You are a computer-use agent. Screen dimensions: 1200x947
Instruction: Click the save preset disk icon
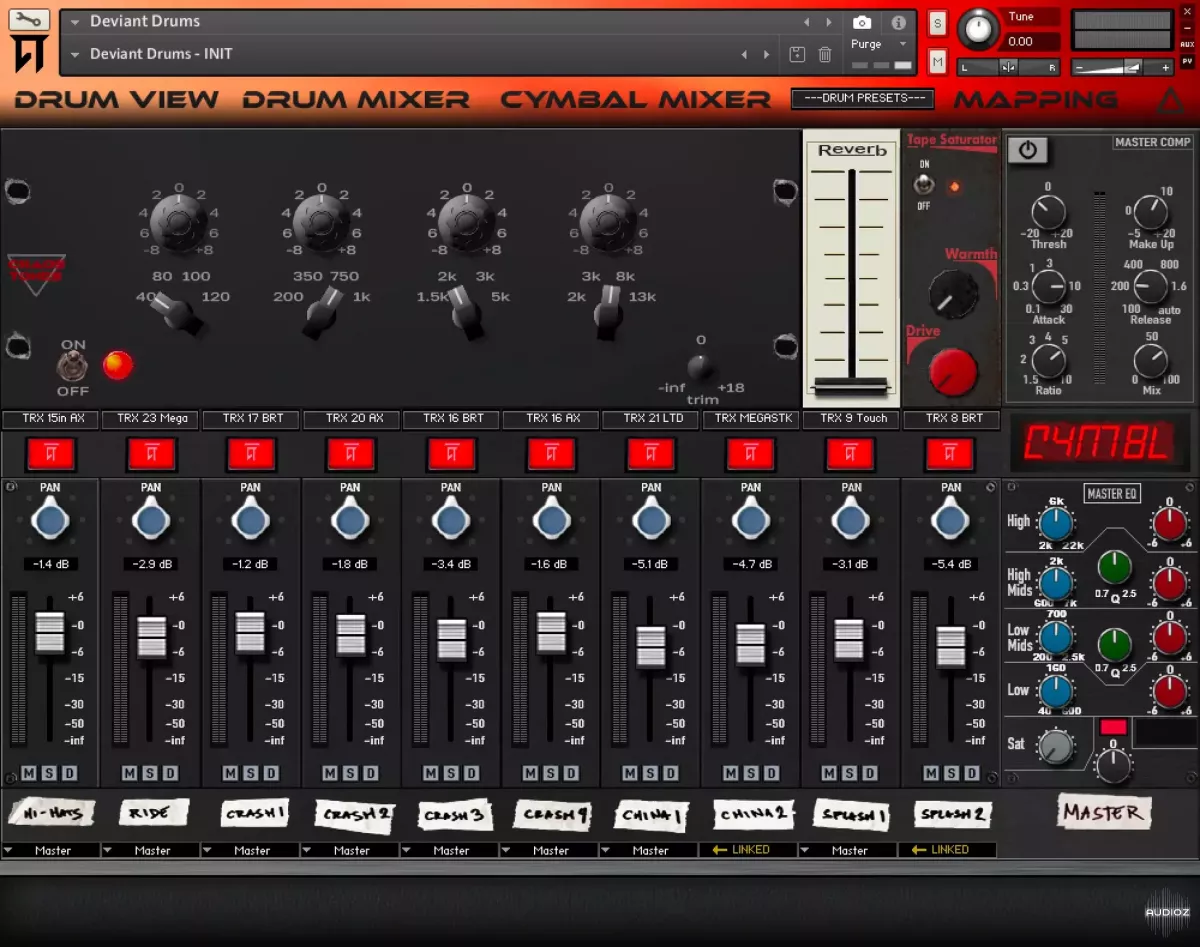coord(797,55)
